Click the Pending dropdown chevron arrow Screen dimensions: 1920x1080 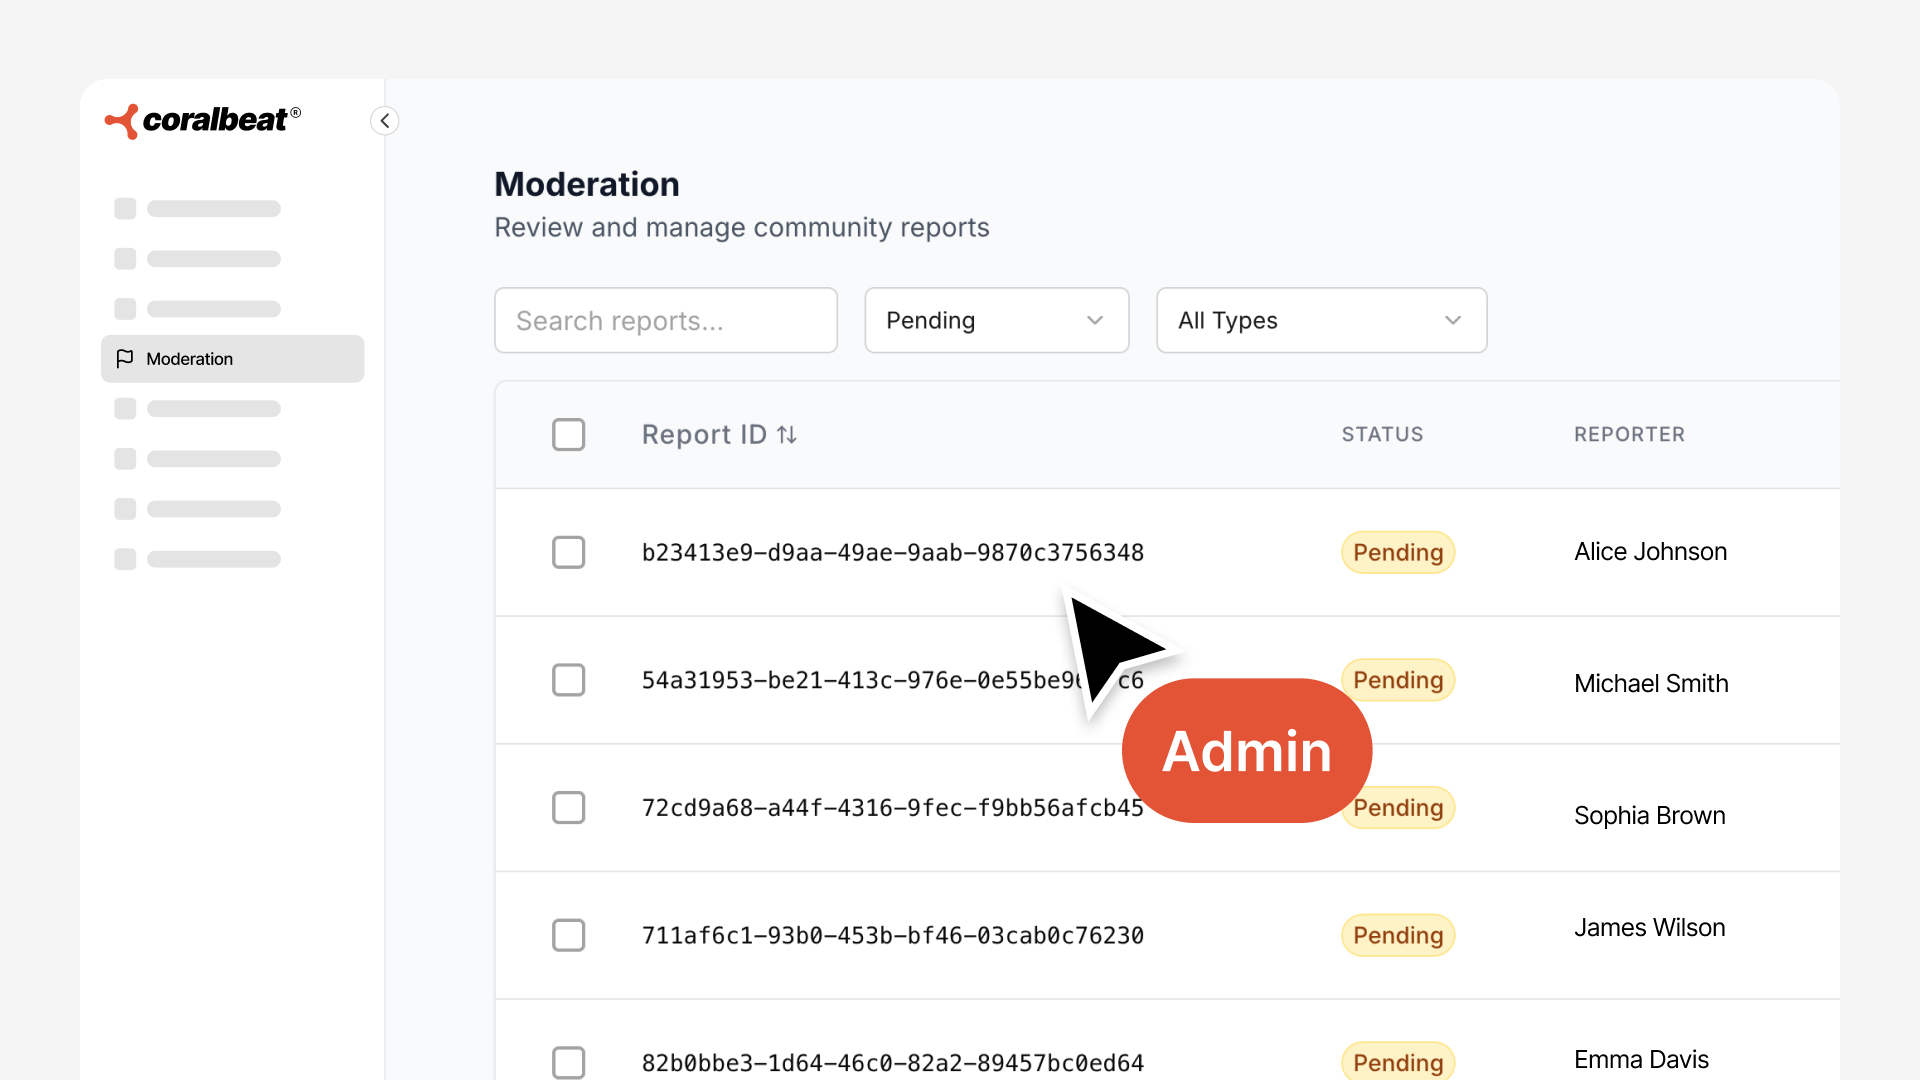coord(1095,321)
